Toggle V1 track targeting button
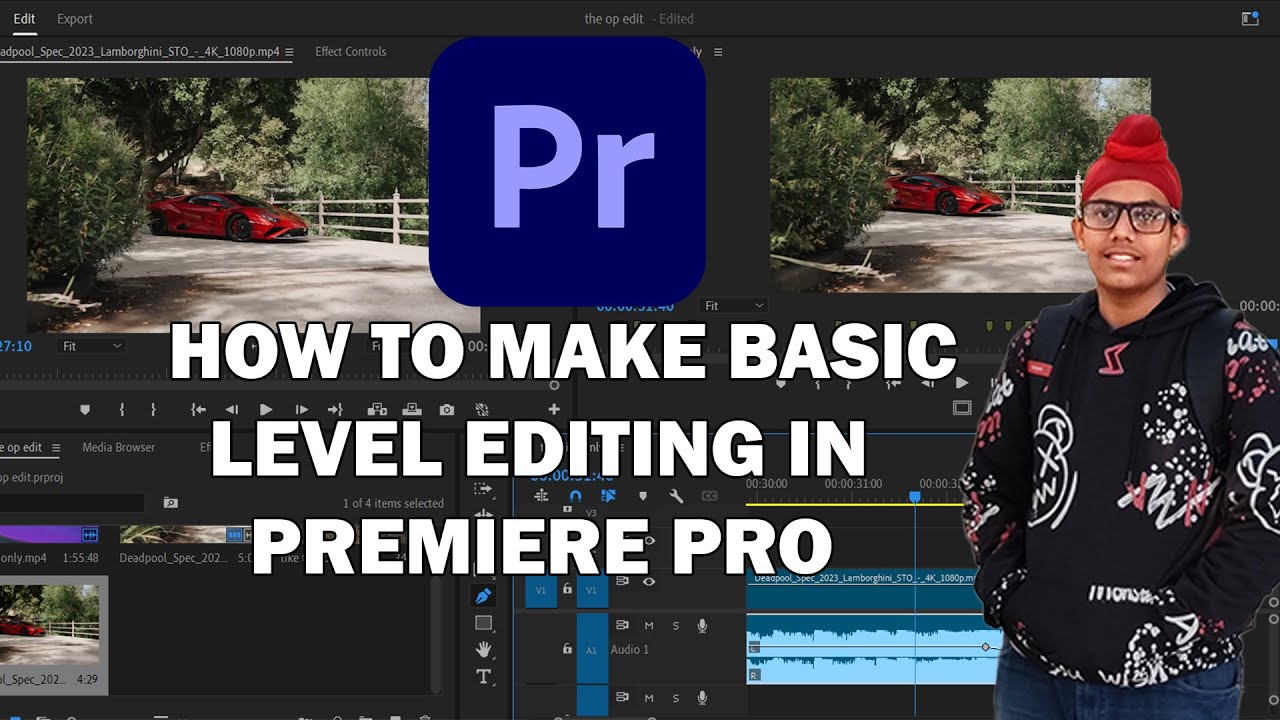1280x720 pixels. [591, 590]
